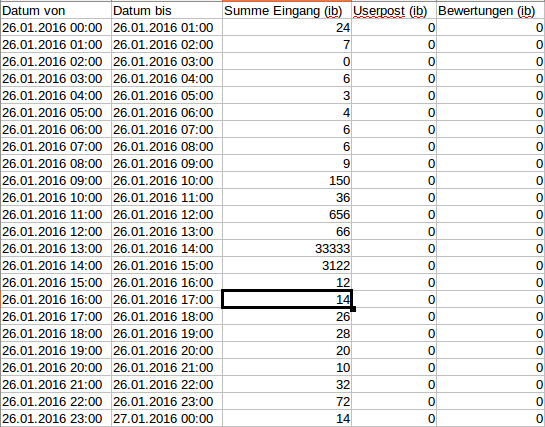
Task: Click the cell containing value 33333
Action: click(287, 249)
